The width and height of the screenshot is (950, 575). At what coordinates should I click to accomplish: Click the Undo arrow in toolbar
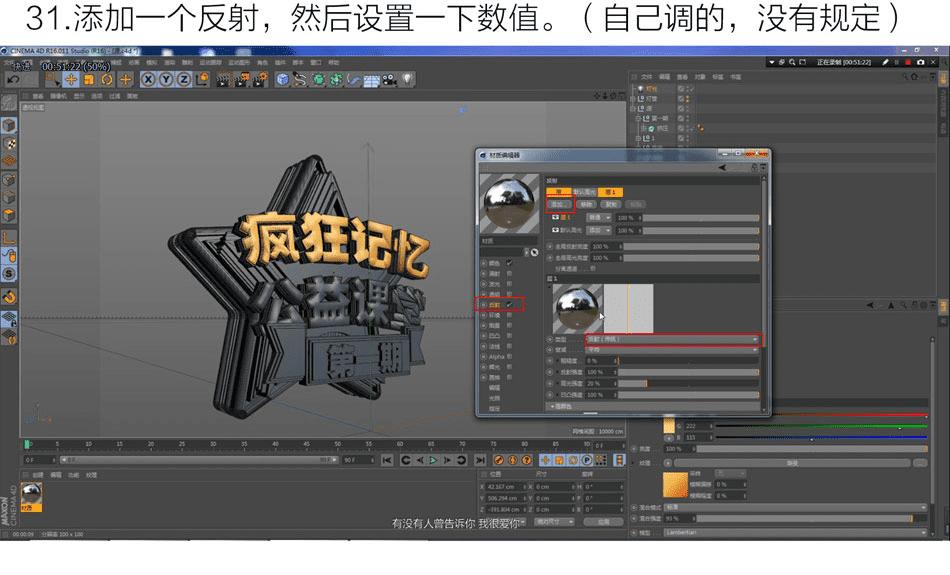click(14, 79)
